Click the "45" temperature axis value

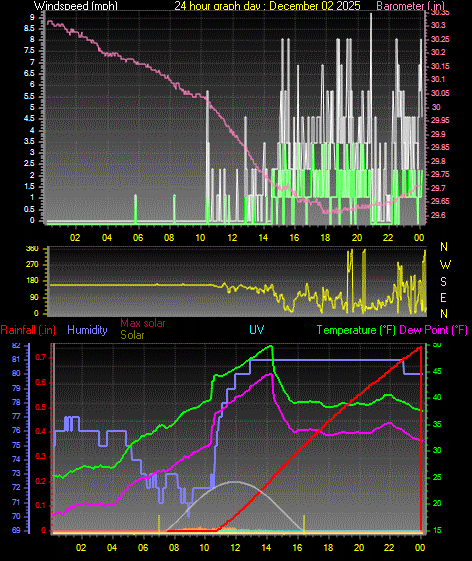pyautogui.click(x=437, y=371)
